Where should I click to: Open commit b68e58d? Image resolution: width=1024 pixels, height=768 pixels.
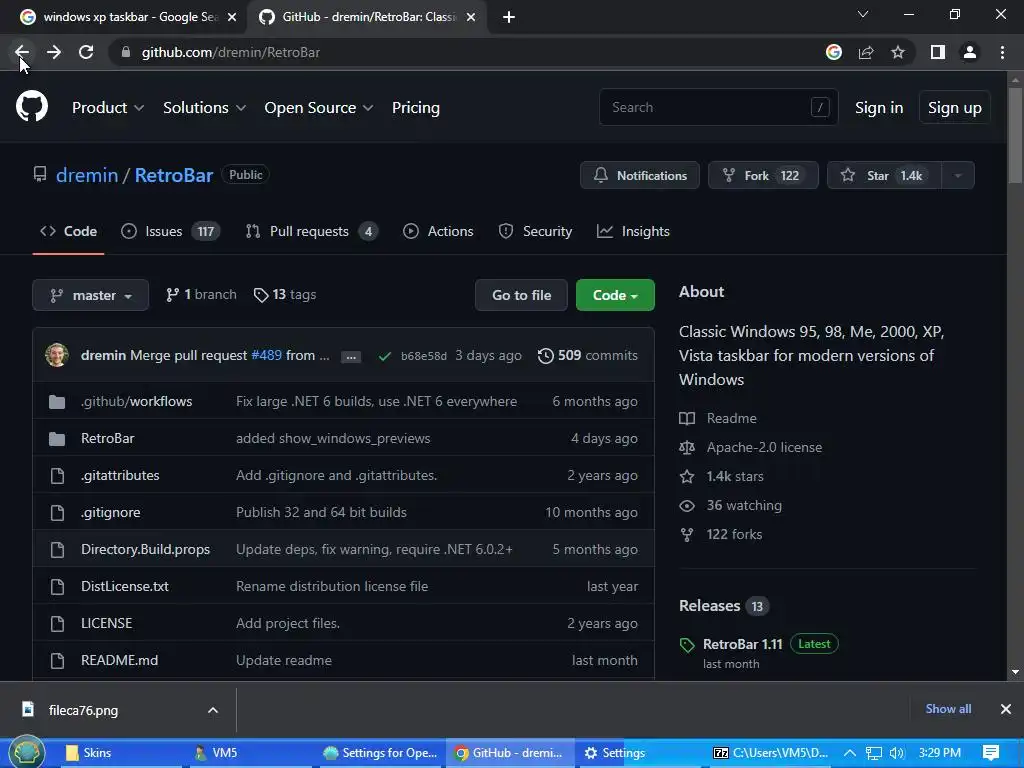pos(424,356)
